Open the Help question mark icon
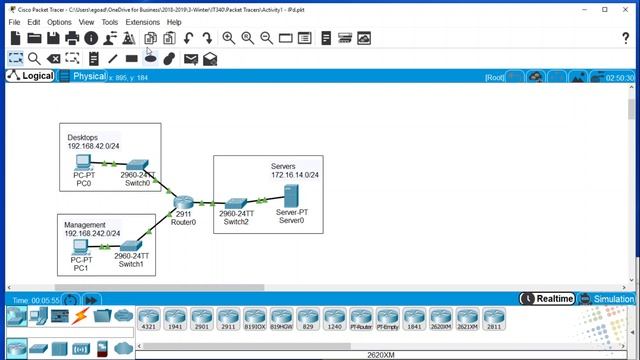Screen dimensions: 640x360 (625, 38)
